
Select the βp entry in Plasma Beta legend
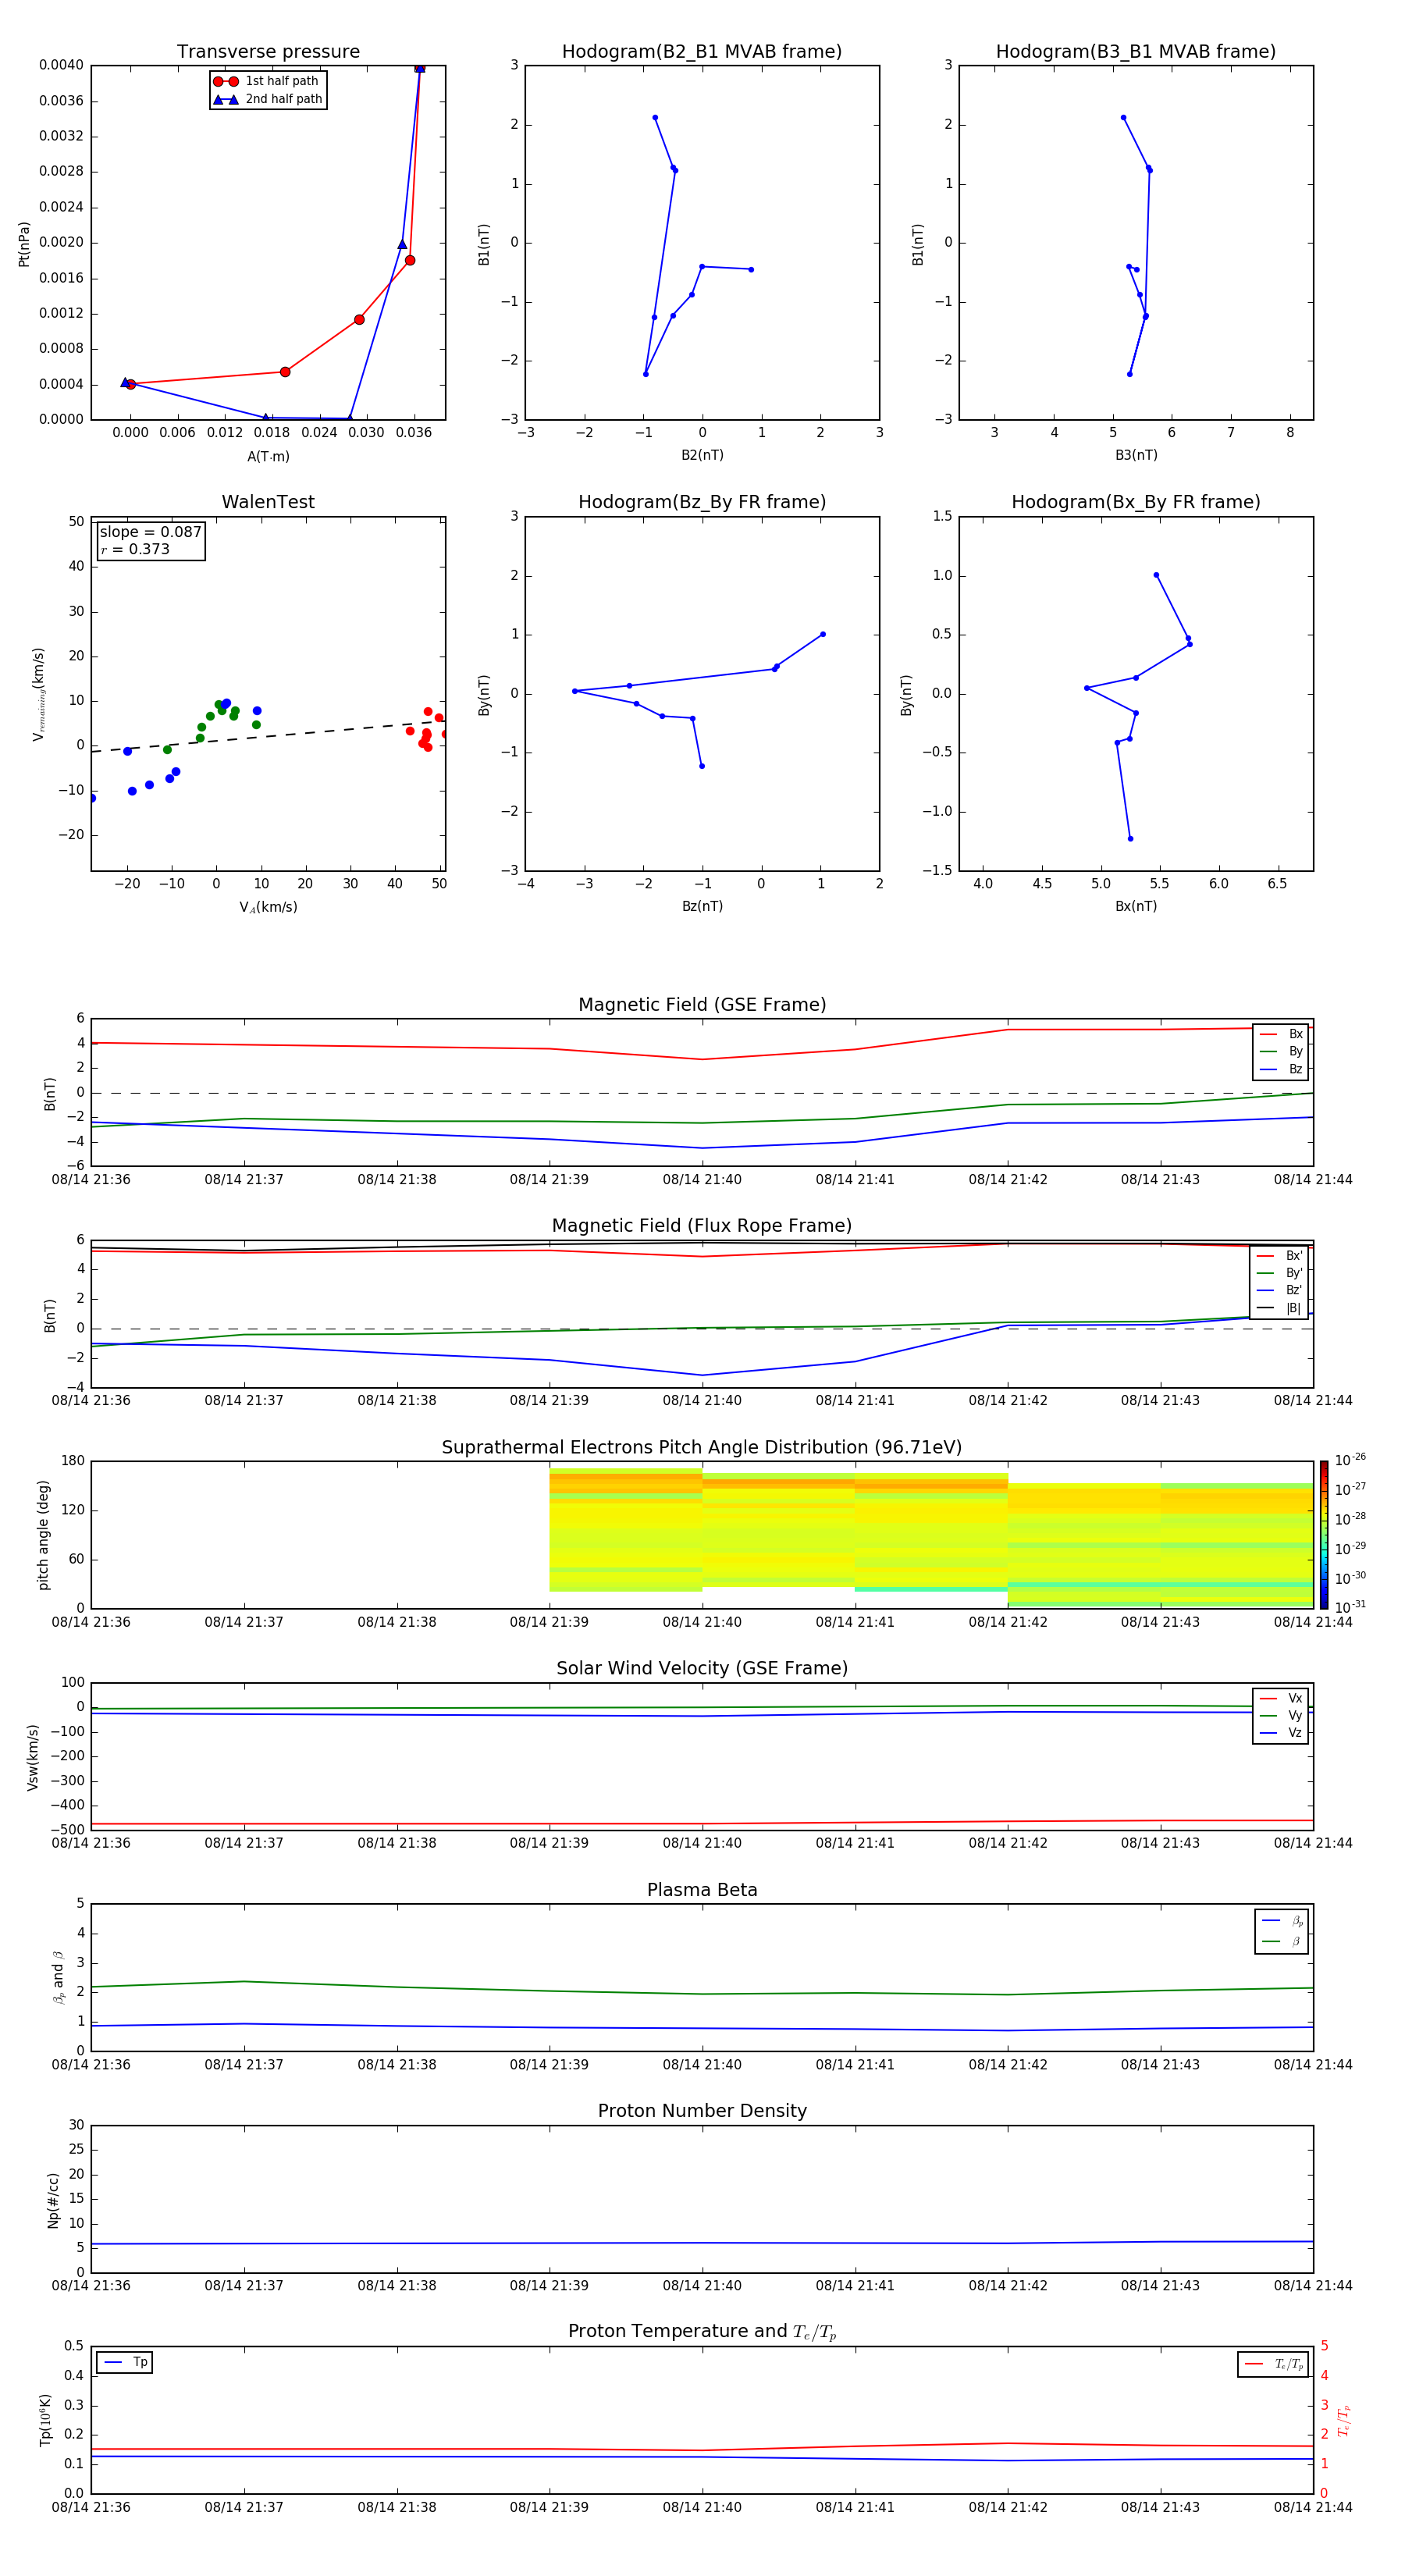(1282, 1921)
